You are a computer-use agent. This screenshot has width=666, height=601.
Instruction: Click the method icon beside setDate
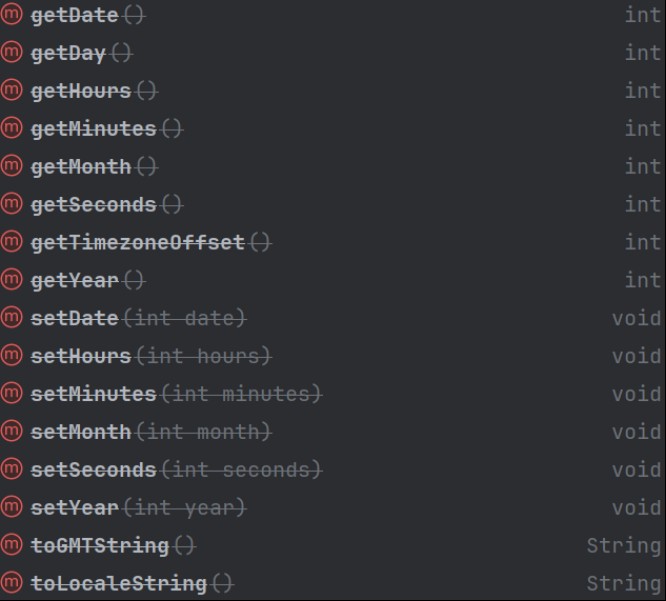(12, 318)
